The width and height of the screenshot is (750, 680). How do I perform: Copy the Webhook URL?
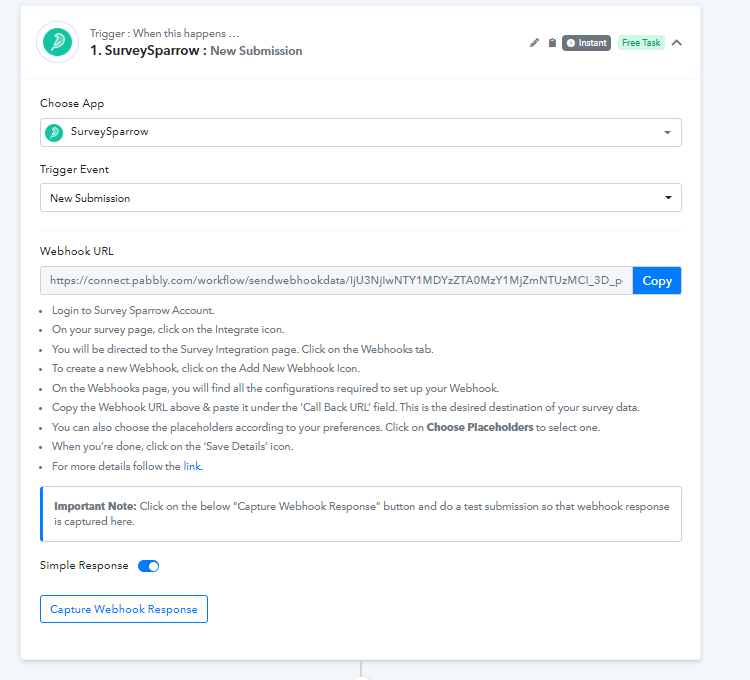pos(657,281)
